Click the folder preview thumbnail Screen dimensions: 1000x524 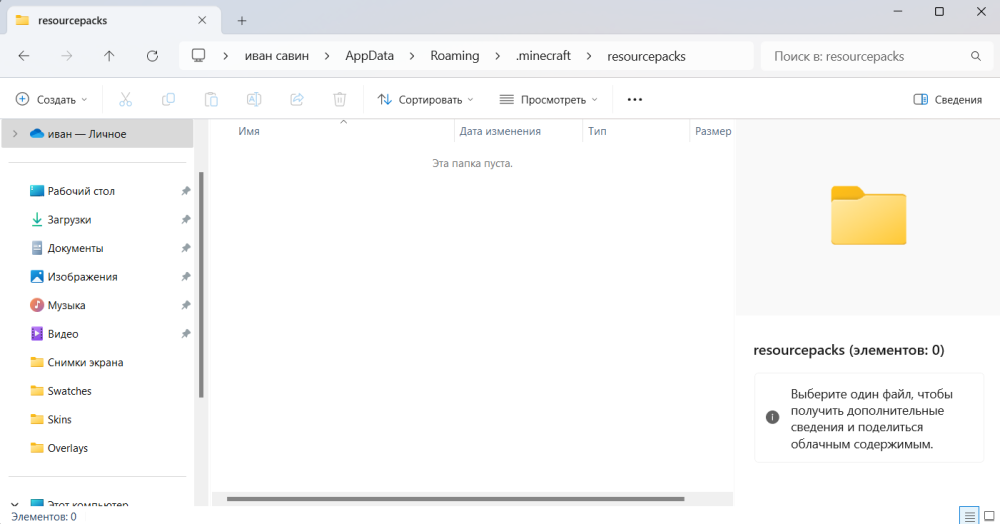[868, 215]
